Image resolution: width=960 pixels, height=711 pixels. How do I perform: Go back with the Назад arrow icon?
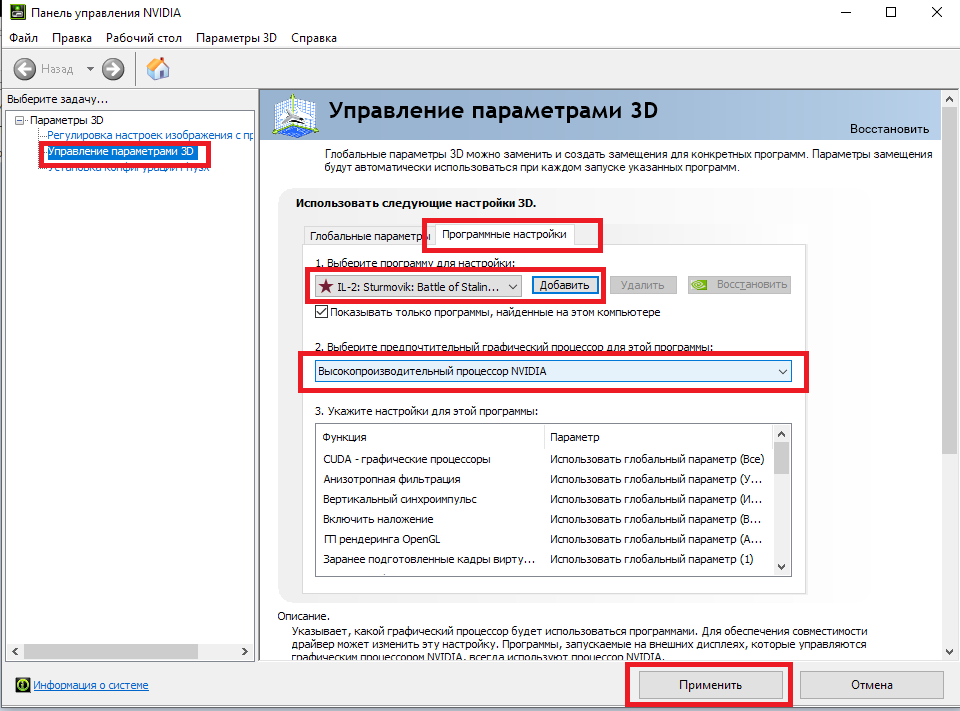coord(24,69)
